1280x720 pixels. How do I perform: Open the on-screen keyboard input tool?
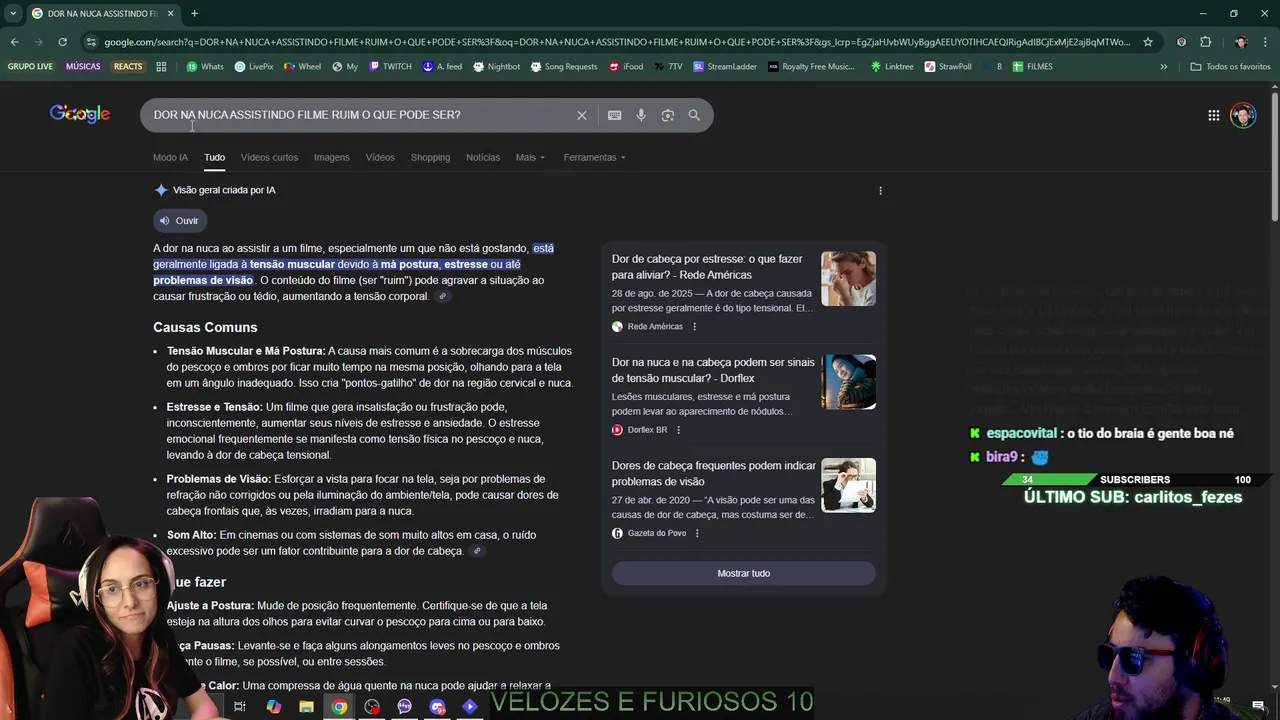615,115
